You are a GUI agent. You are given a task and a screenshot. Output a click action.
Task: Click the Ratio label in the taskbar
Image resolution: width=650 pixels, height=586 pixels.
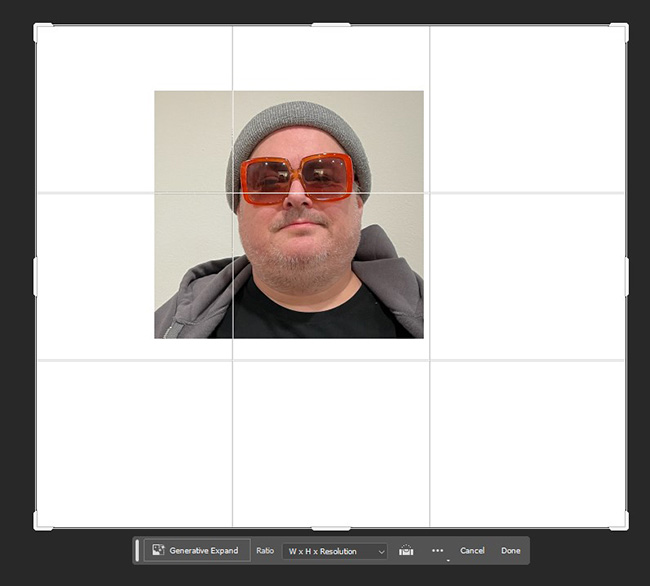pyautogui.click(x=265, y=551)
